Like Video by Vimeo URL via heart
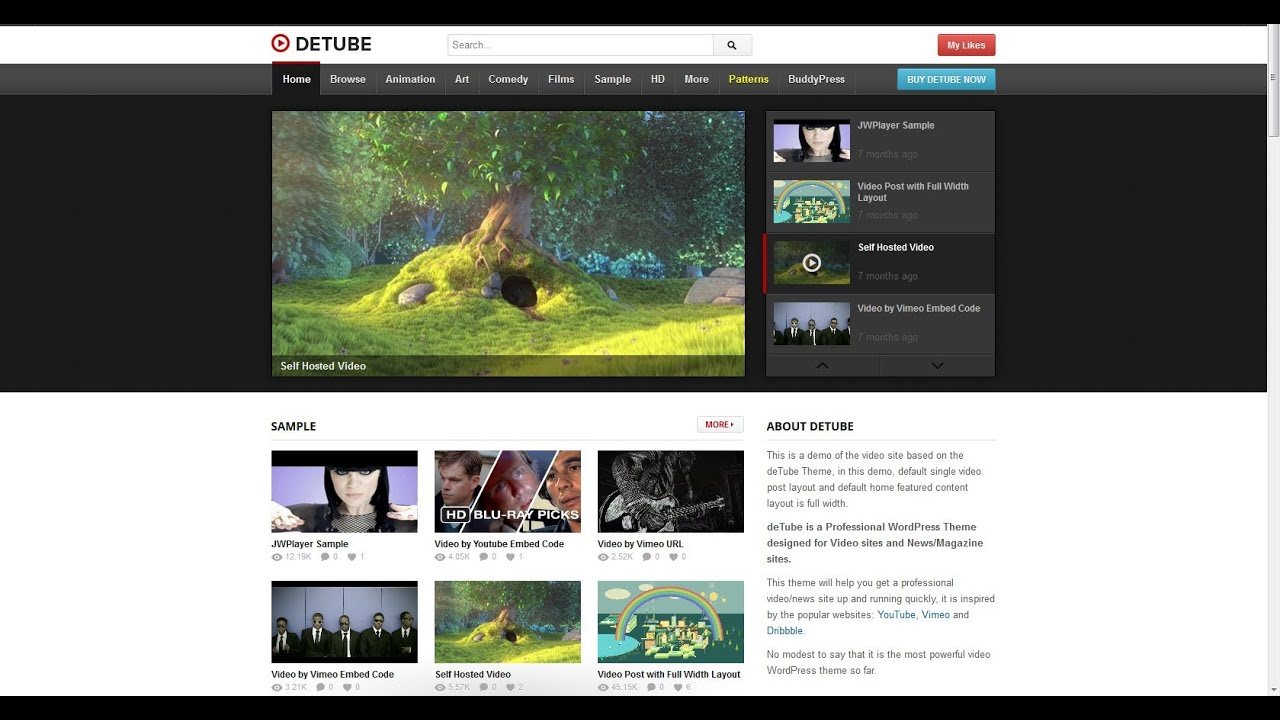Screen dimensions: 1280x720 point(675,557)
